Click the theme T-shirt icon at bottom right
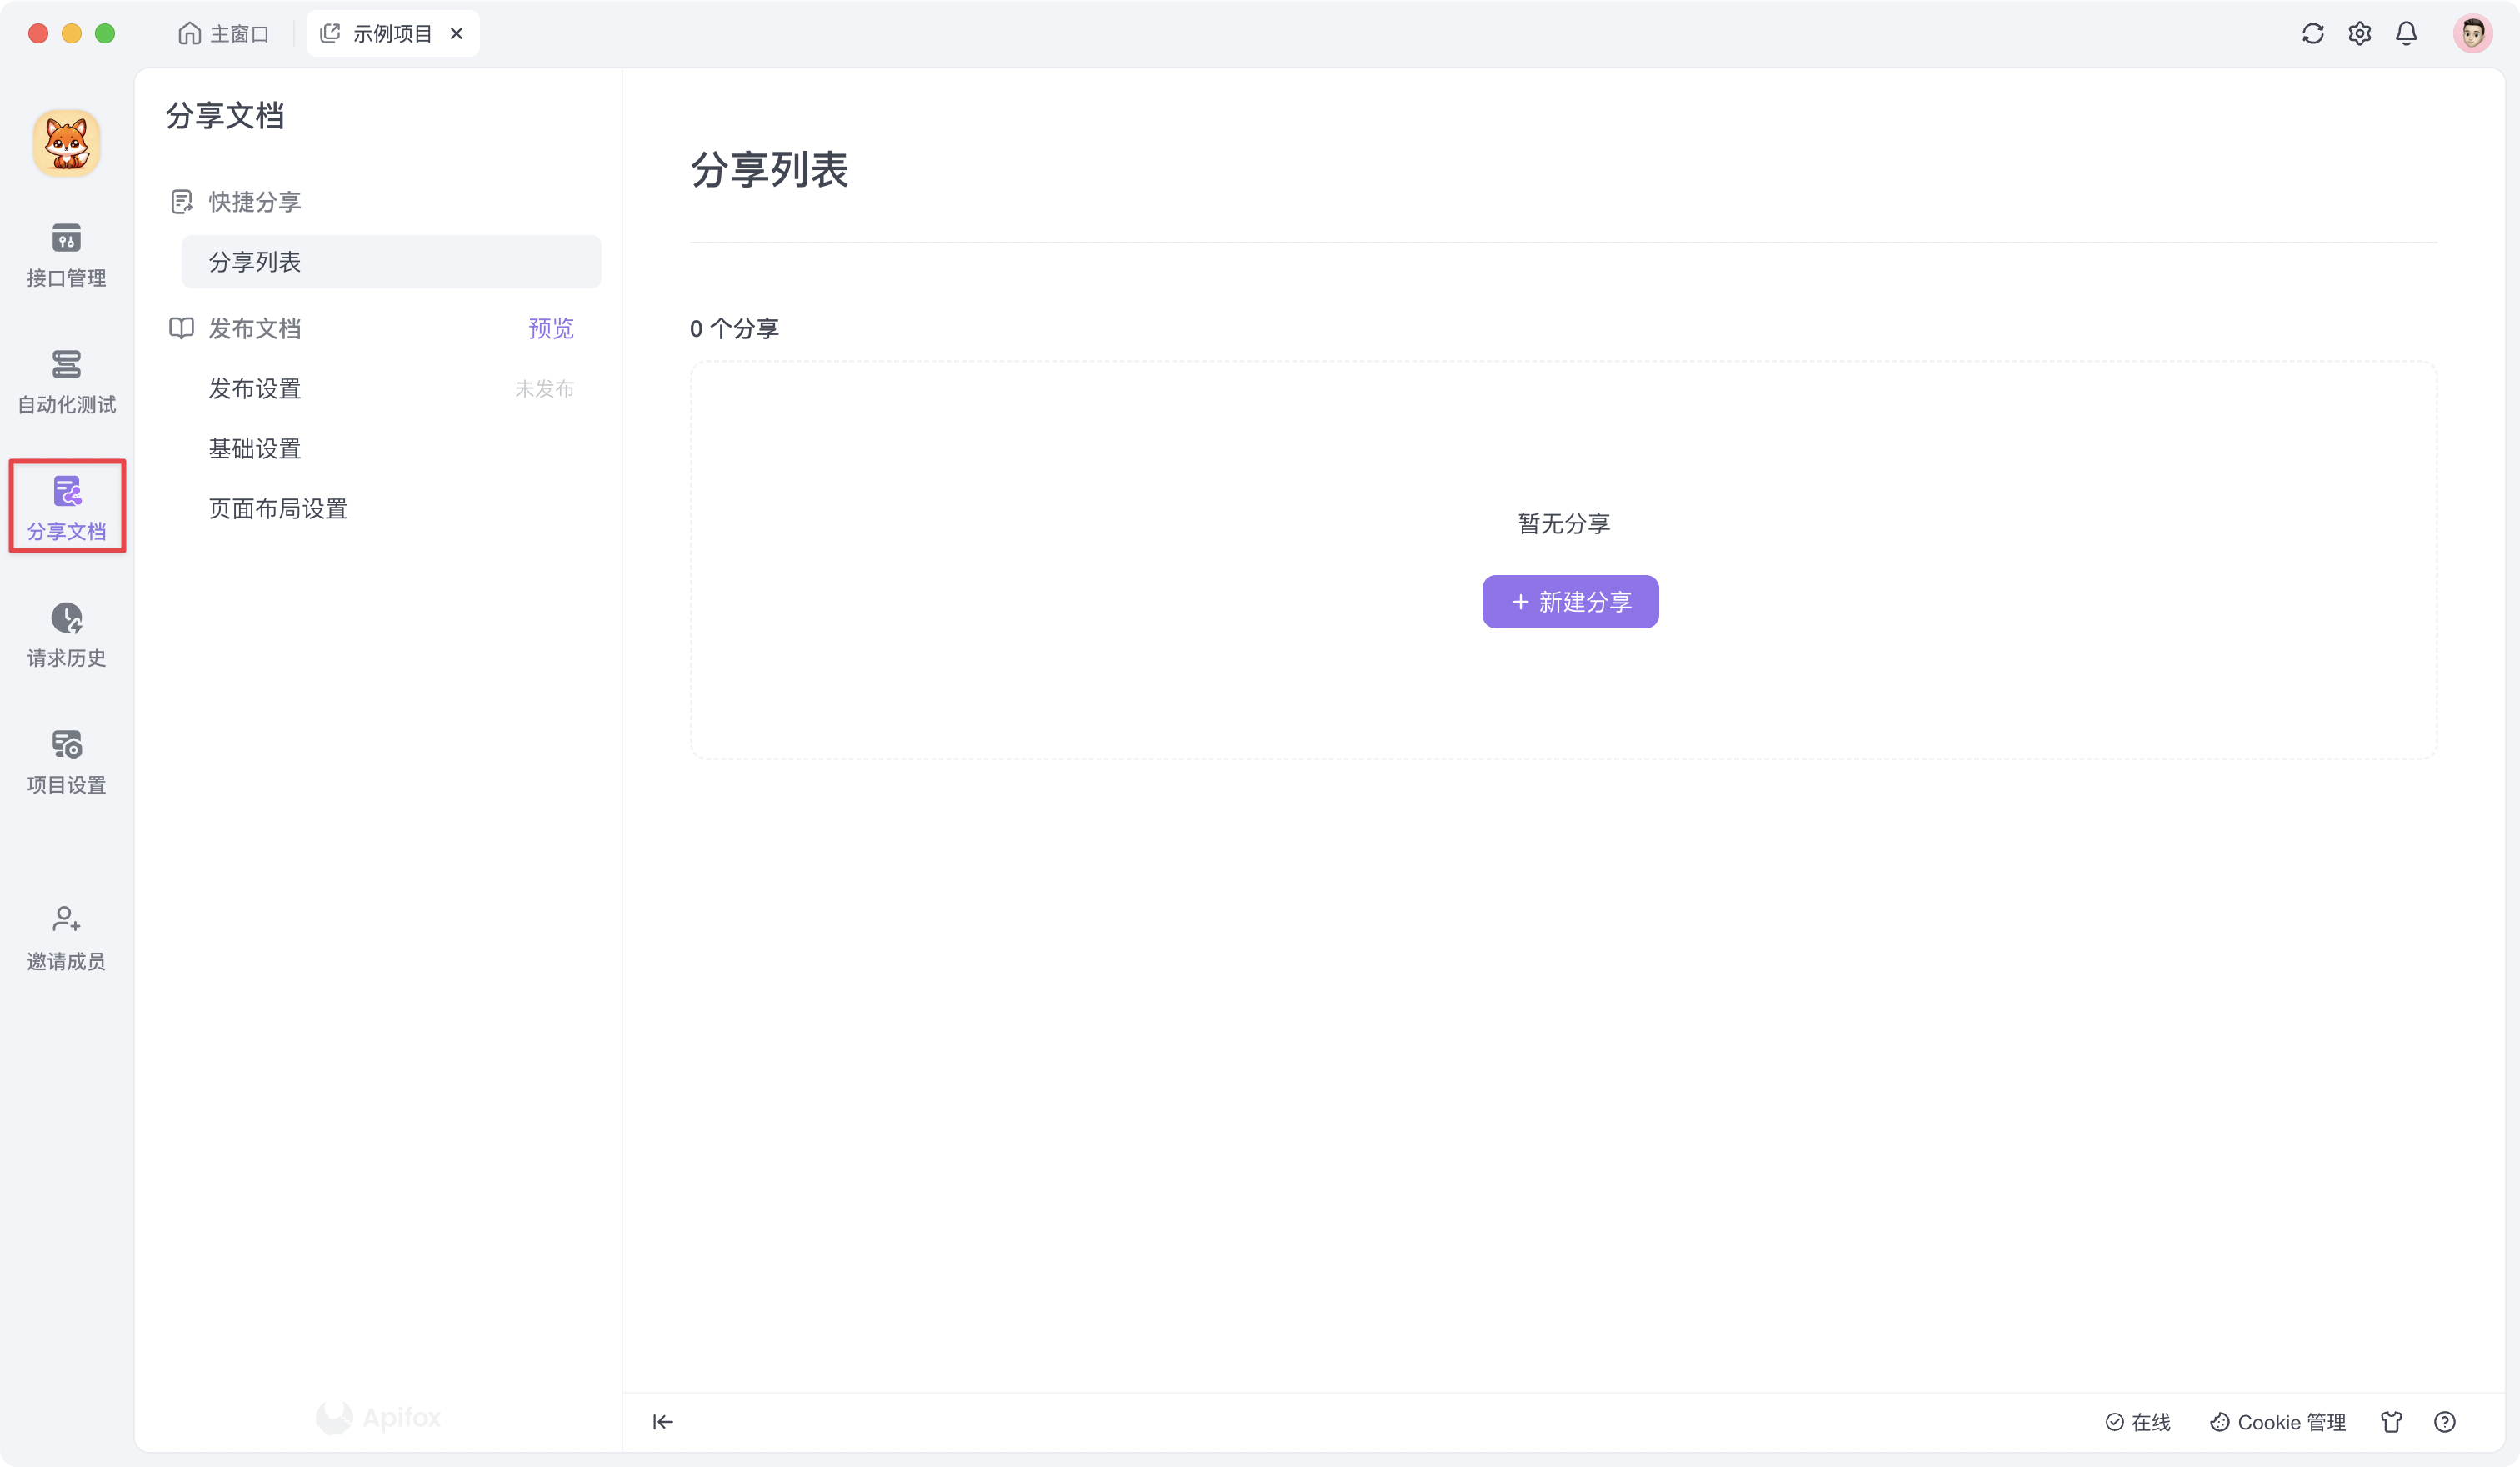The image size is (2520, 1467). pos(2391,1421)
